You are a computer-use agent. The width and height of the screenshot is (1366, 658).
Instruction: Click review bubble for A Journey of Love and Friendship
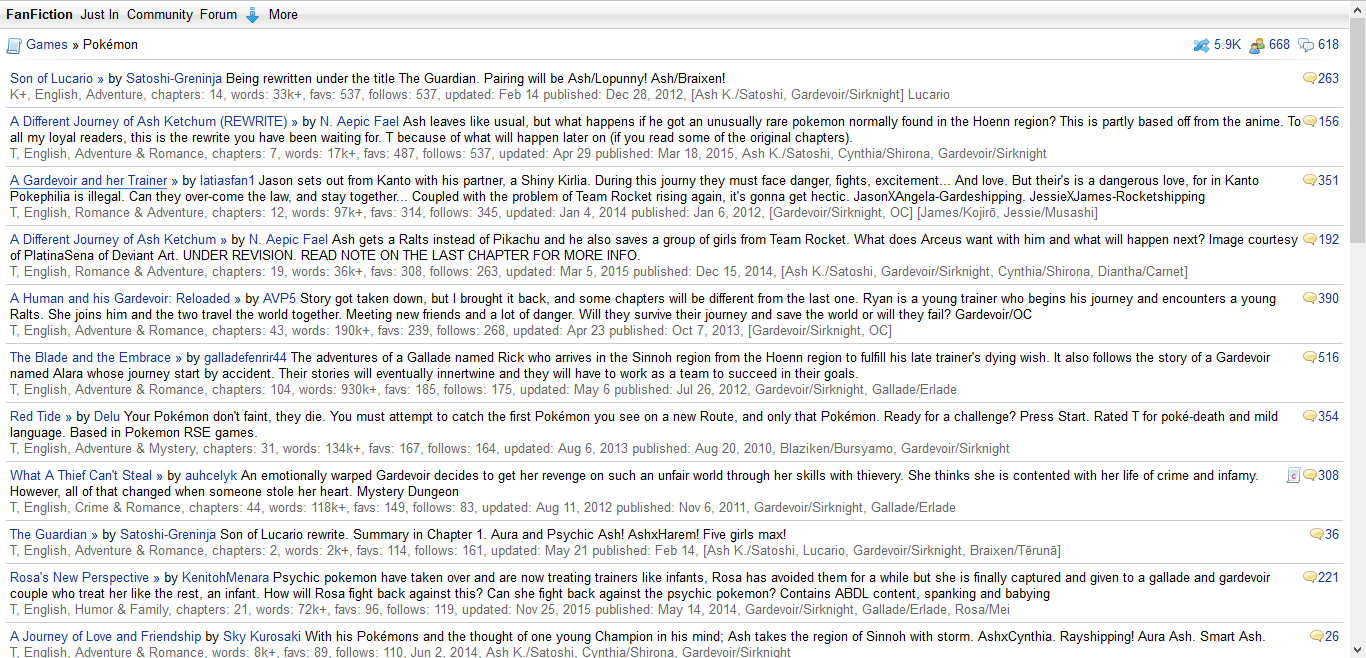point(1316,636)
